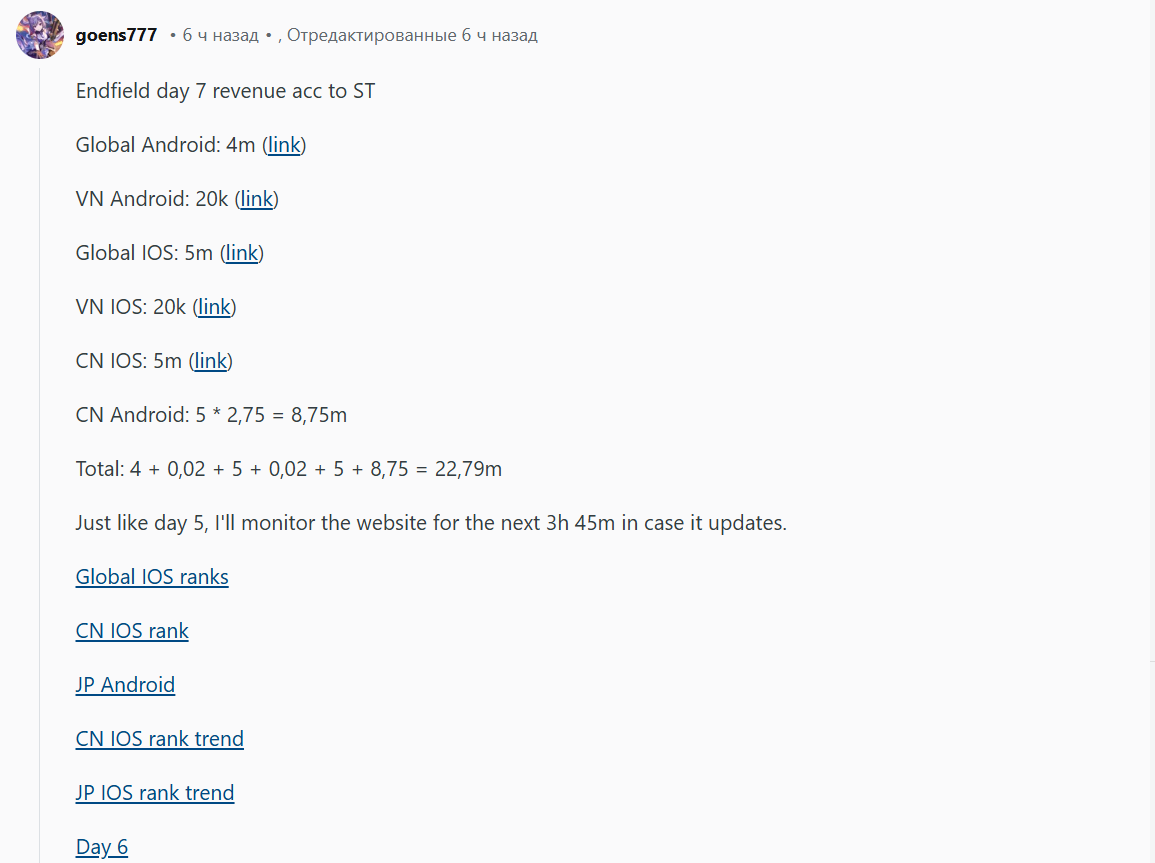The image size is (1155, 863).
Task: Collapse the comment thread using the vertical line
Action: point(40,464)
